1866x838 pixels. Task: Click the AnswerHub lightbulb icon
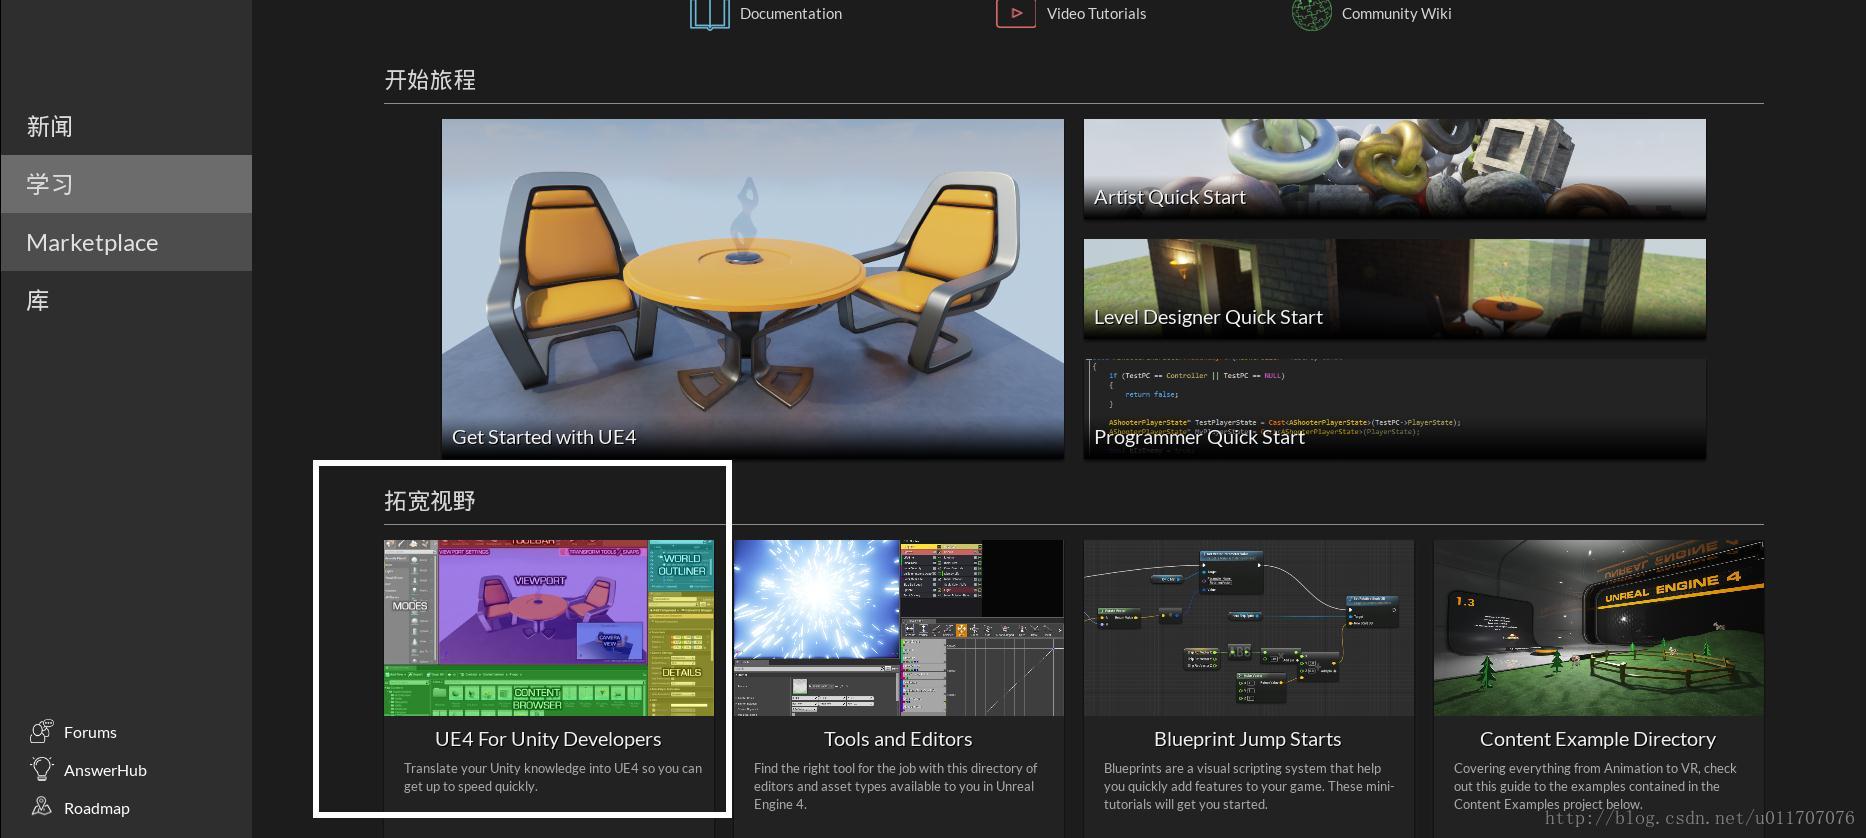point(41,769)
